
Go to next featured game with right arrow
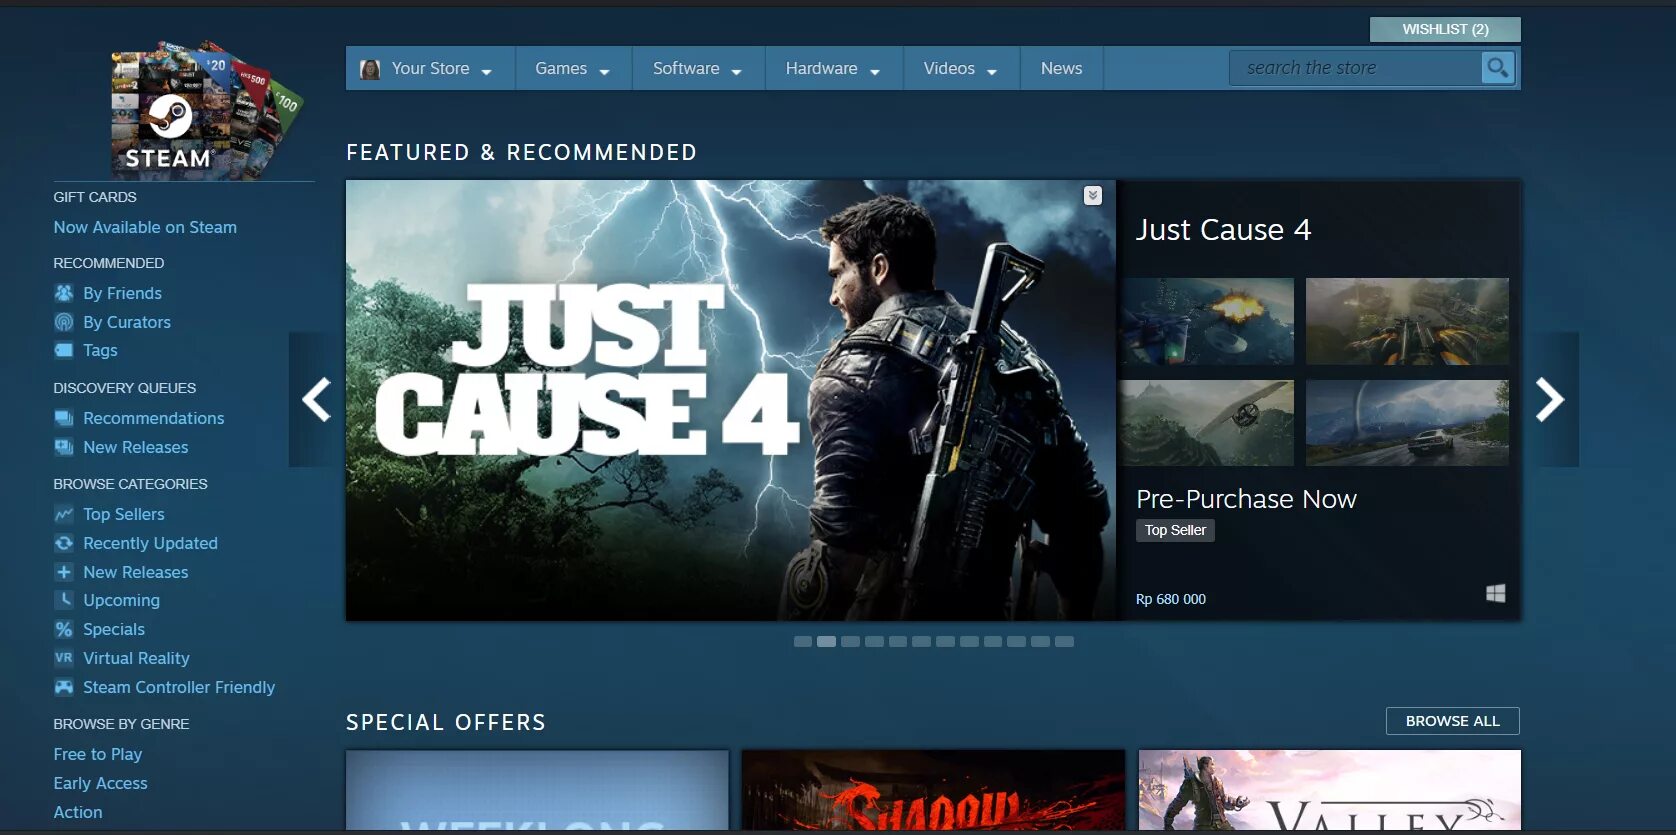click(1549, 400)
